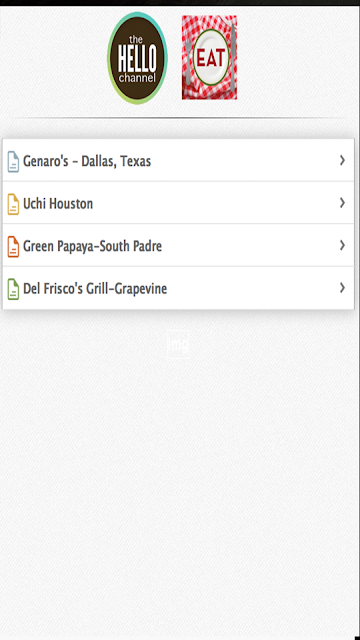Tap the fork in the EAT logo
Viewport: 360px width, 640px height.
pos(188,57)
